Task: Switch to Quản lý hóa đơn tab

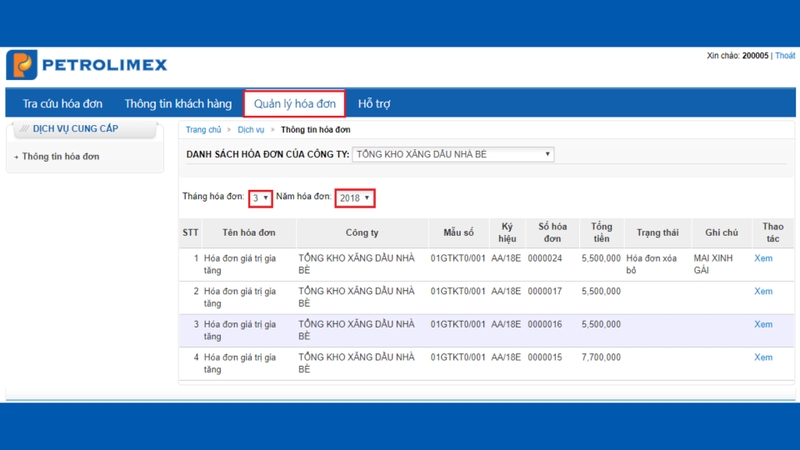Action: point(294,104)
